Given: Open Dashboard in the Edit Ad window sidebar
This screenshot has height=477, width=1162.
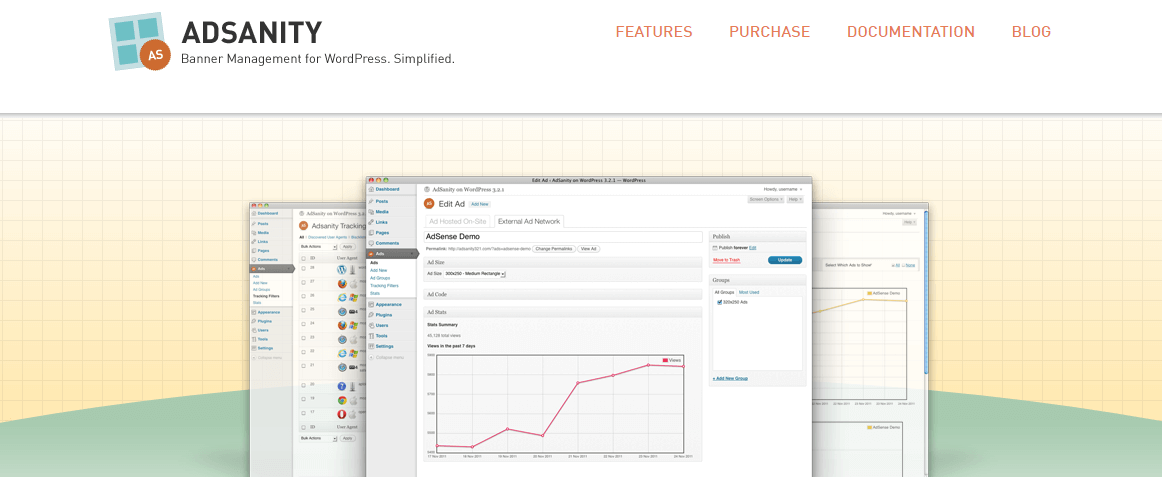Looking at the screenshot, I should pyautogui.click(x=387, y=190).
